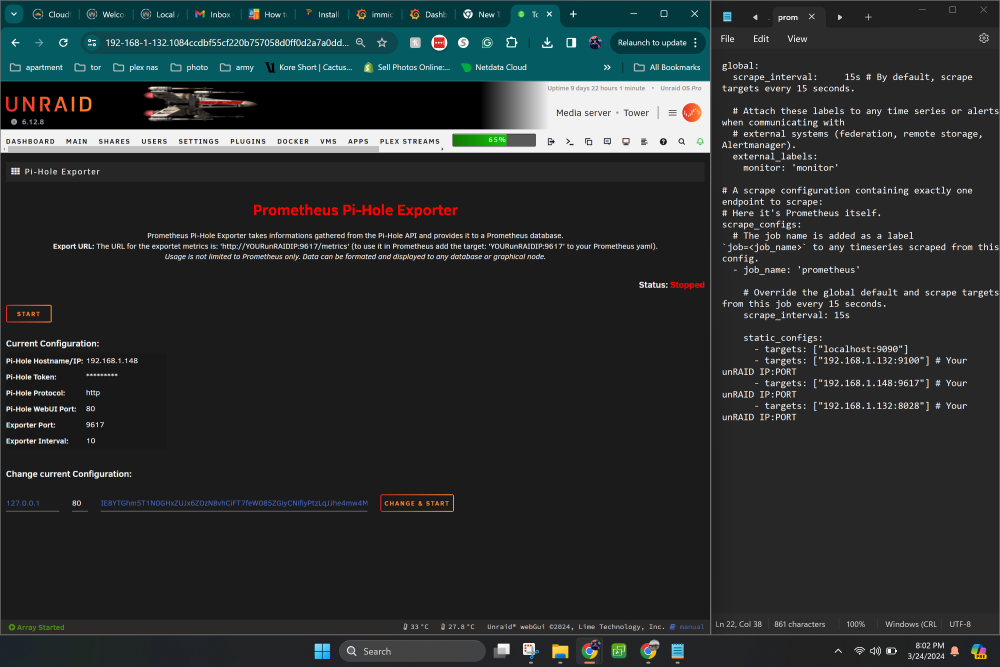Click the white S extension icon
Screen dimensions: 1000x667
tap(463, 43)
